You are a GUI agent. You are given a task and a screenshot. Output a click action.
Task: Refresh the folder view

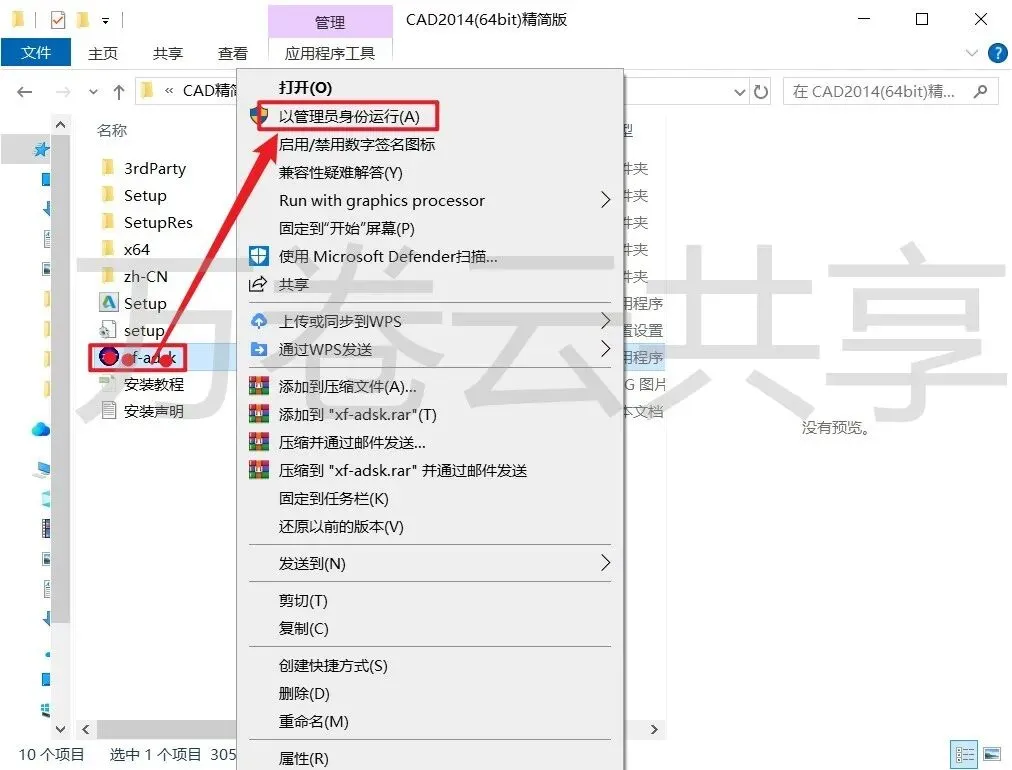(761, 92)
